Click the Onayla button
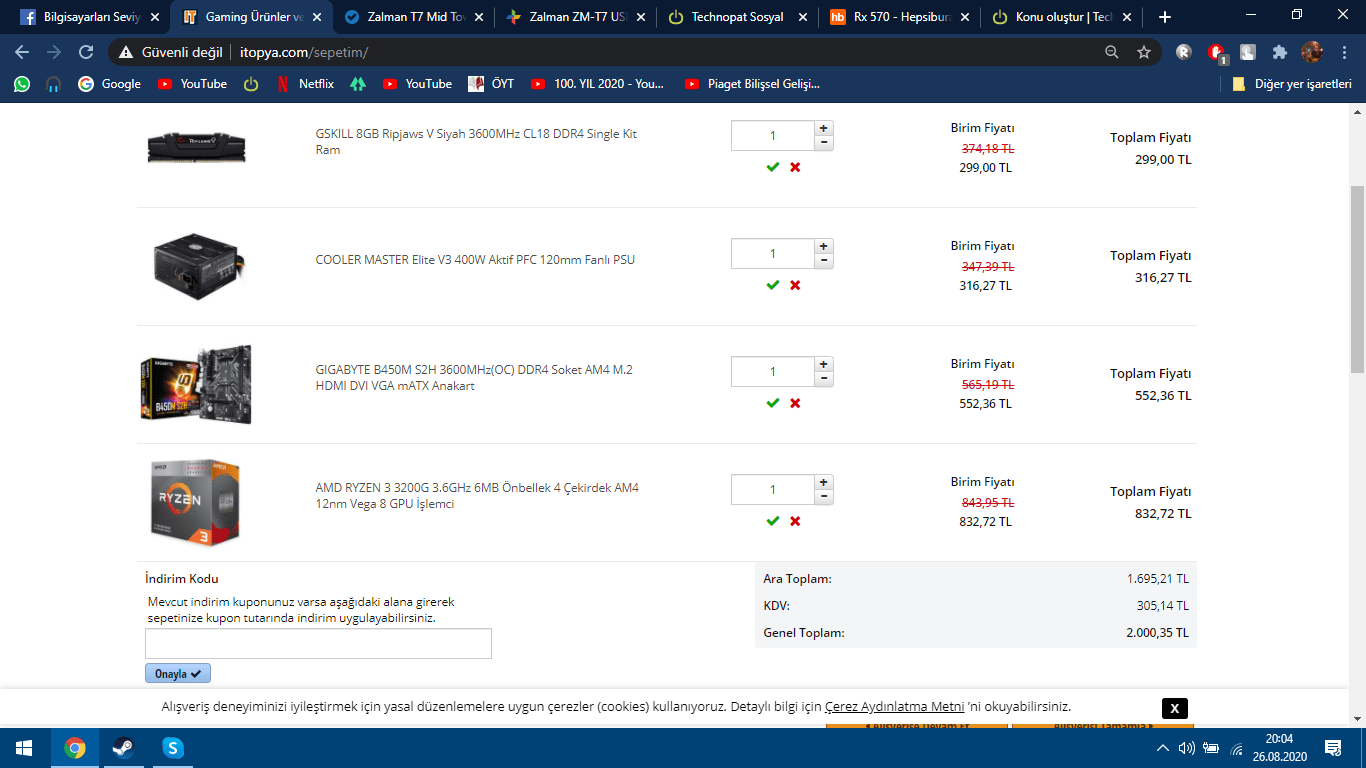Image resolution: width=1366 pixels, height=768 pixels. (x=178, y=674)
